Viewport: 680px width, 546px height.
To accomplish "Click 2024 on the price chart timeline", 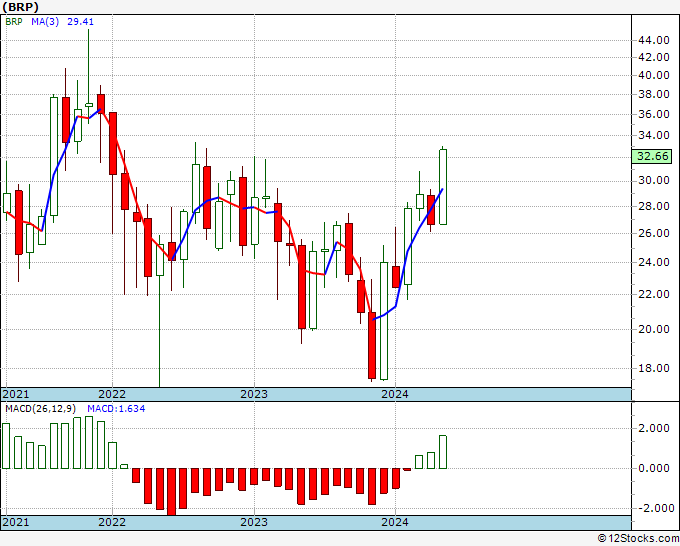I will [x=395, y=394].
